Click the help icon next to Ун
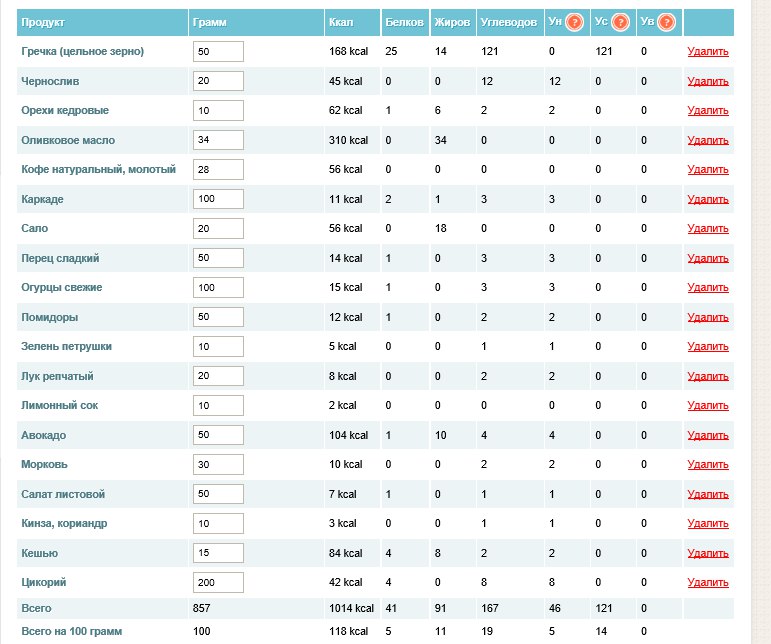Viewport: 771px width, 644px height. 574,22
